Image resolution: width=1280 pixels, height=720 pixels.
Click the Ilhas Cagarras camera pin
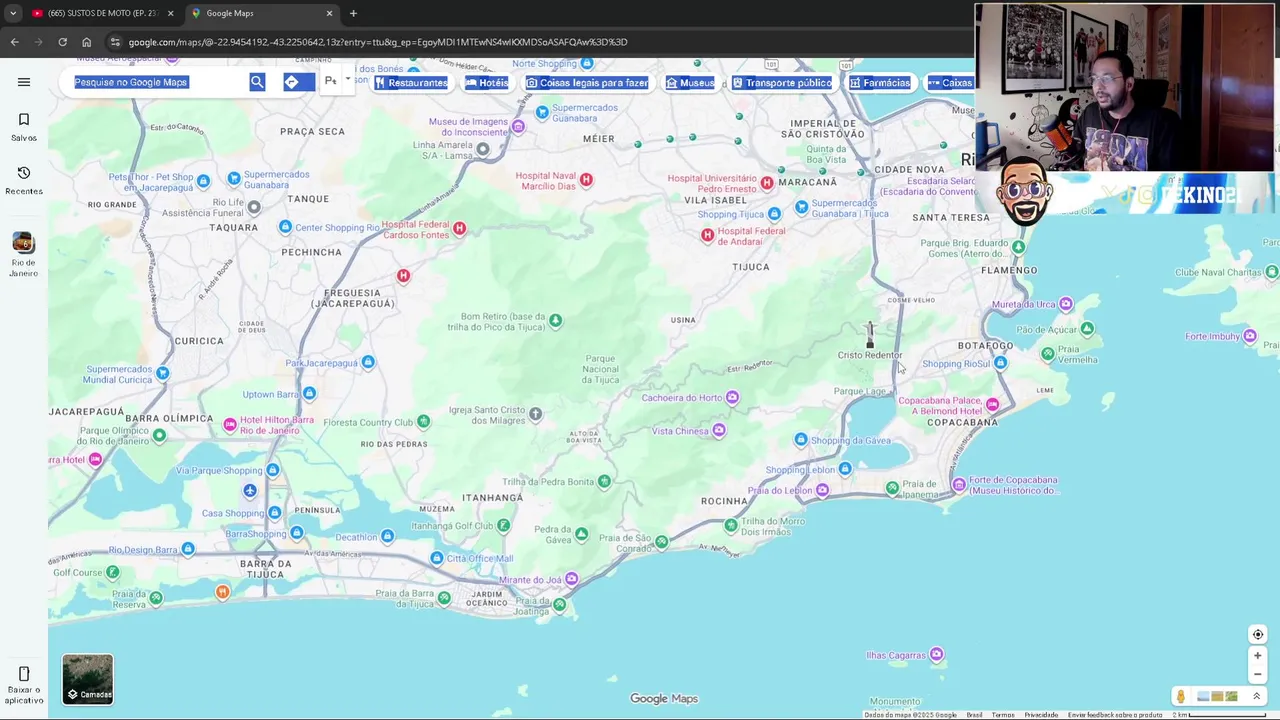pyautogui.click(x=936, y=655)
